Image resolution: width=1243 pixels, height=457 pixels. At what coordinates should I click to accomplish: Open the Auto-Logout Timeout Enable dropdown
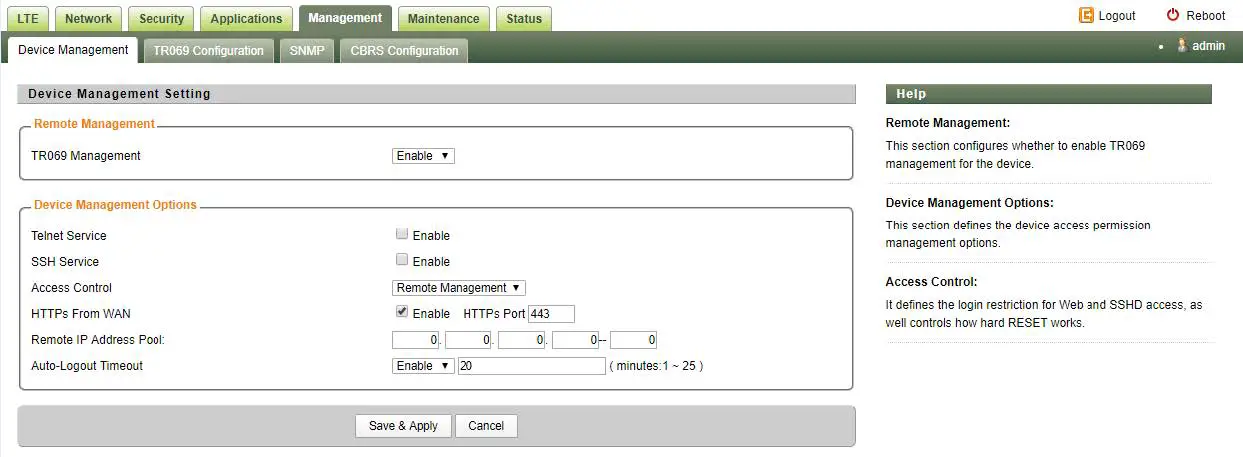click(x=423, y=366)
